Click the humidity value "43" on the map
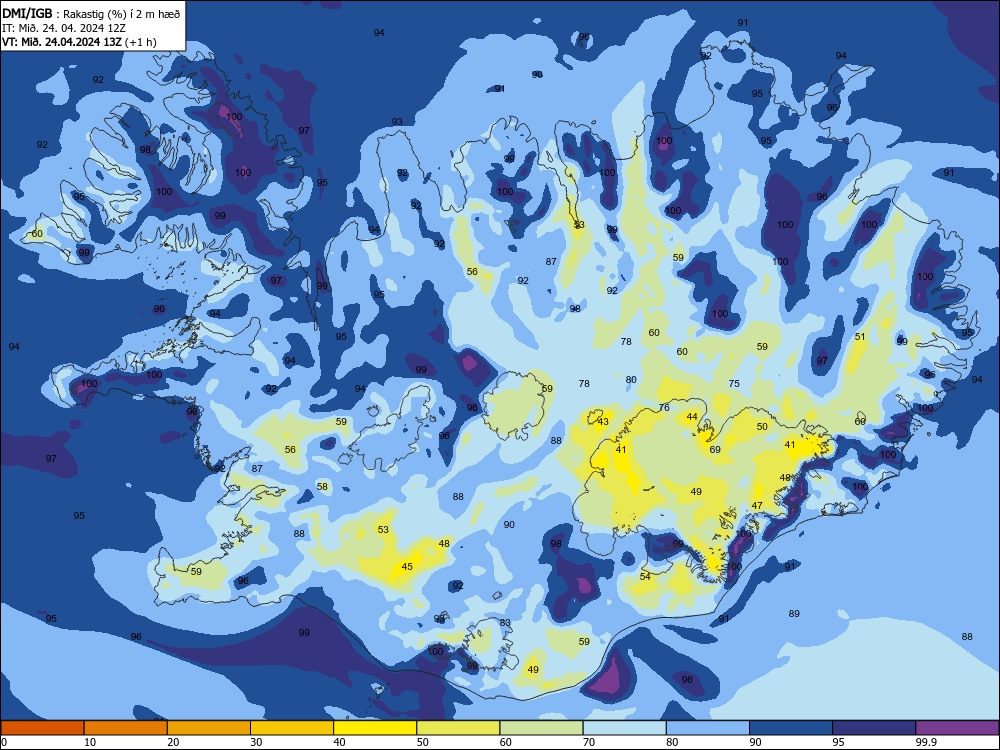This screenshot has height=750, width=1000. click(603, 422)
